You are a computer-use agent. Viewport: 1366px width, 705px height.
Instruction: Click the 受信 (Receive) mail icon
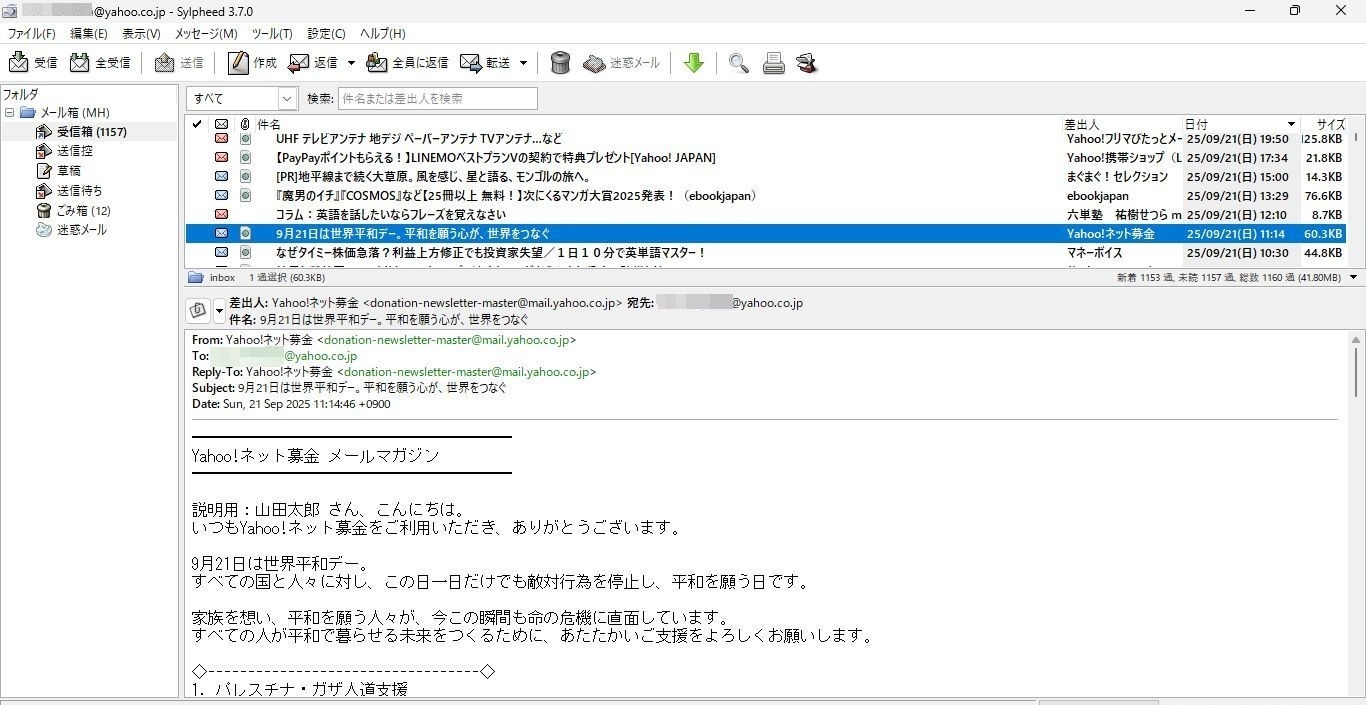click(x=19, y=63)
